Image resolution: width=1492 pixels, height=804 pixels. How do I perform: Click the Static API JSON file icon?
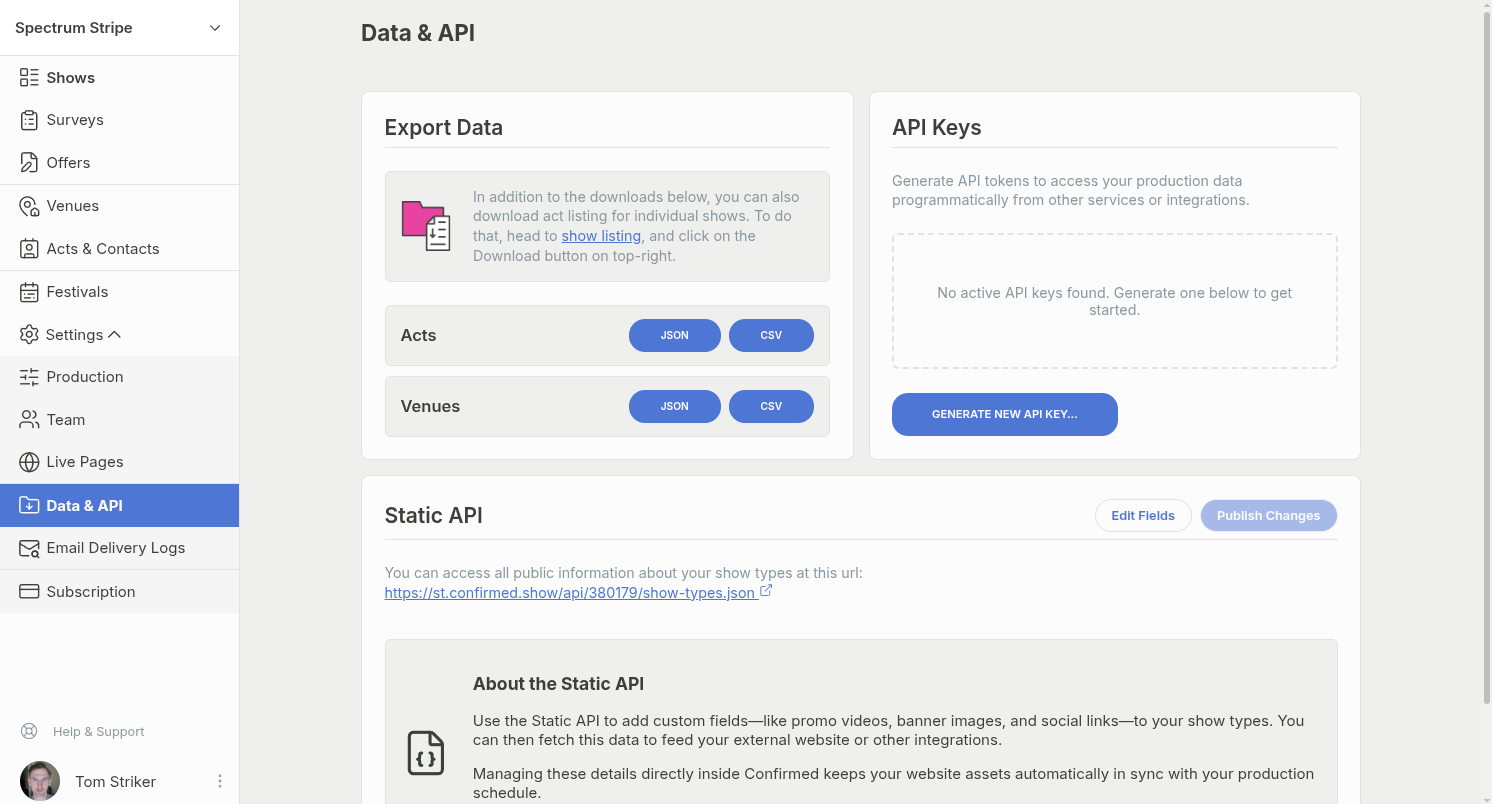click(426, 753)
